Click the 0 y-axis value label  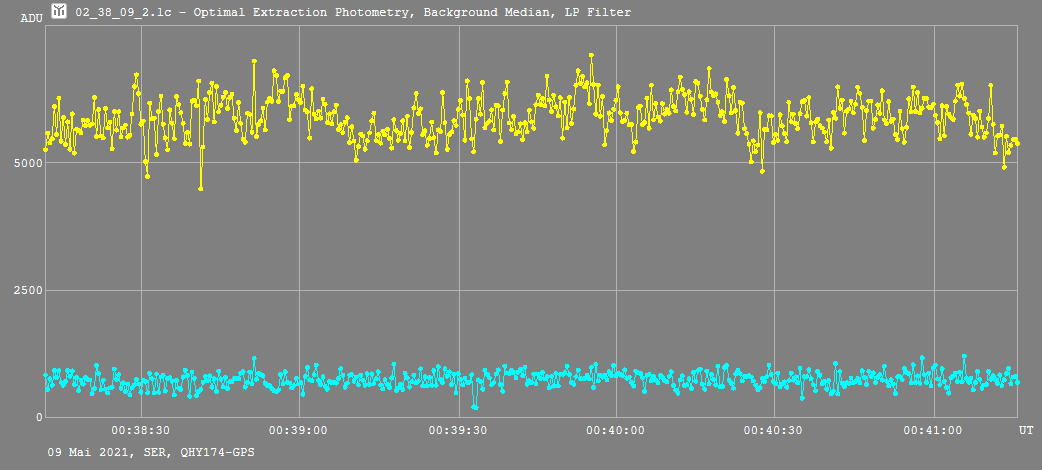tap(36, 417)
